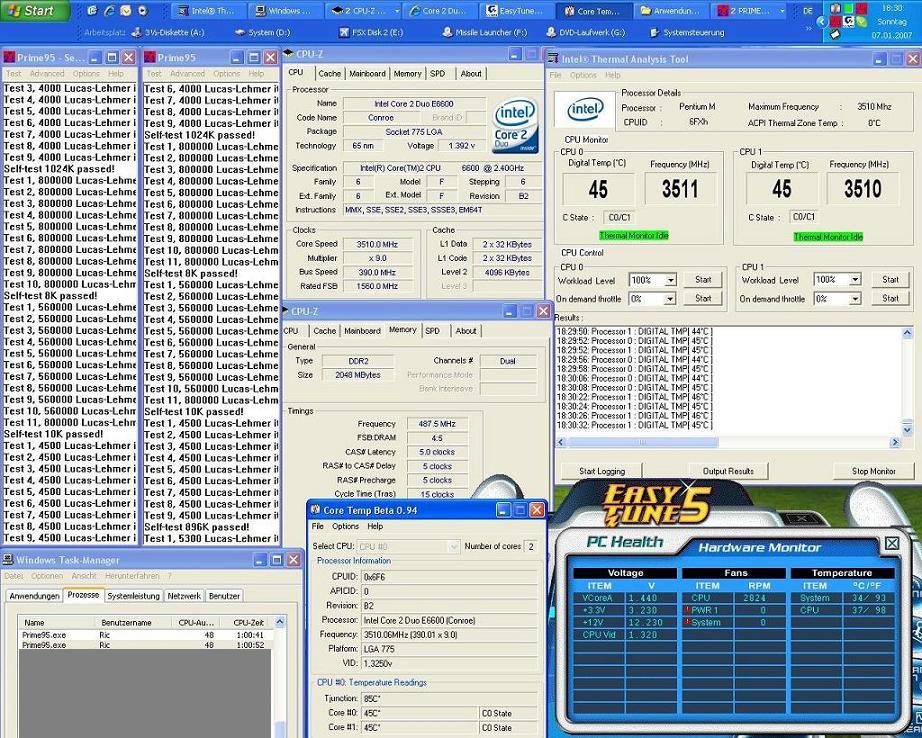Expand the 2 CPU-Z taskbar group arrow

point(397,11)
